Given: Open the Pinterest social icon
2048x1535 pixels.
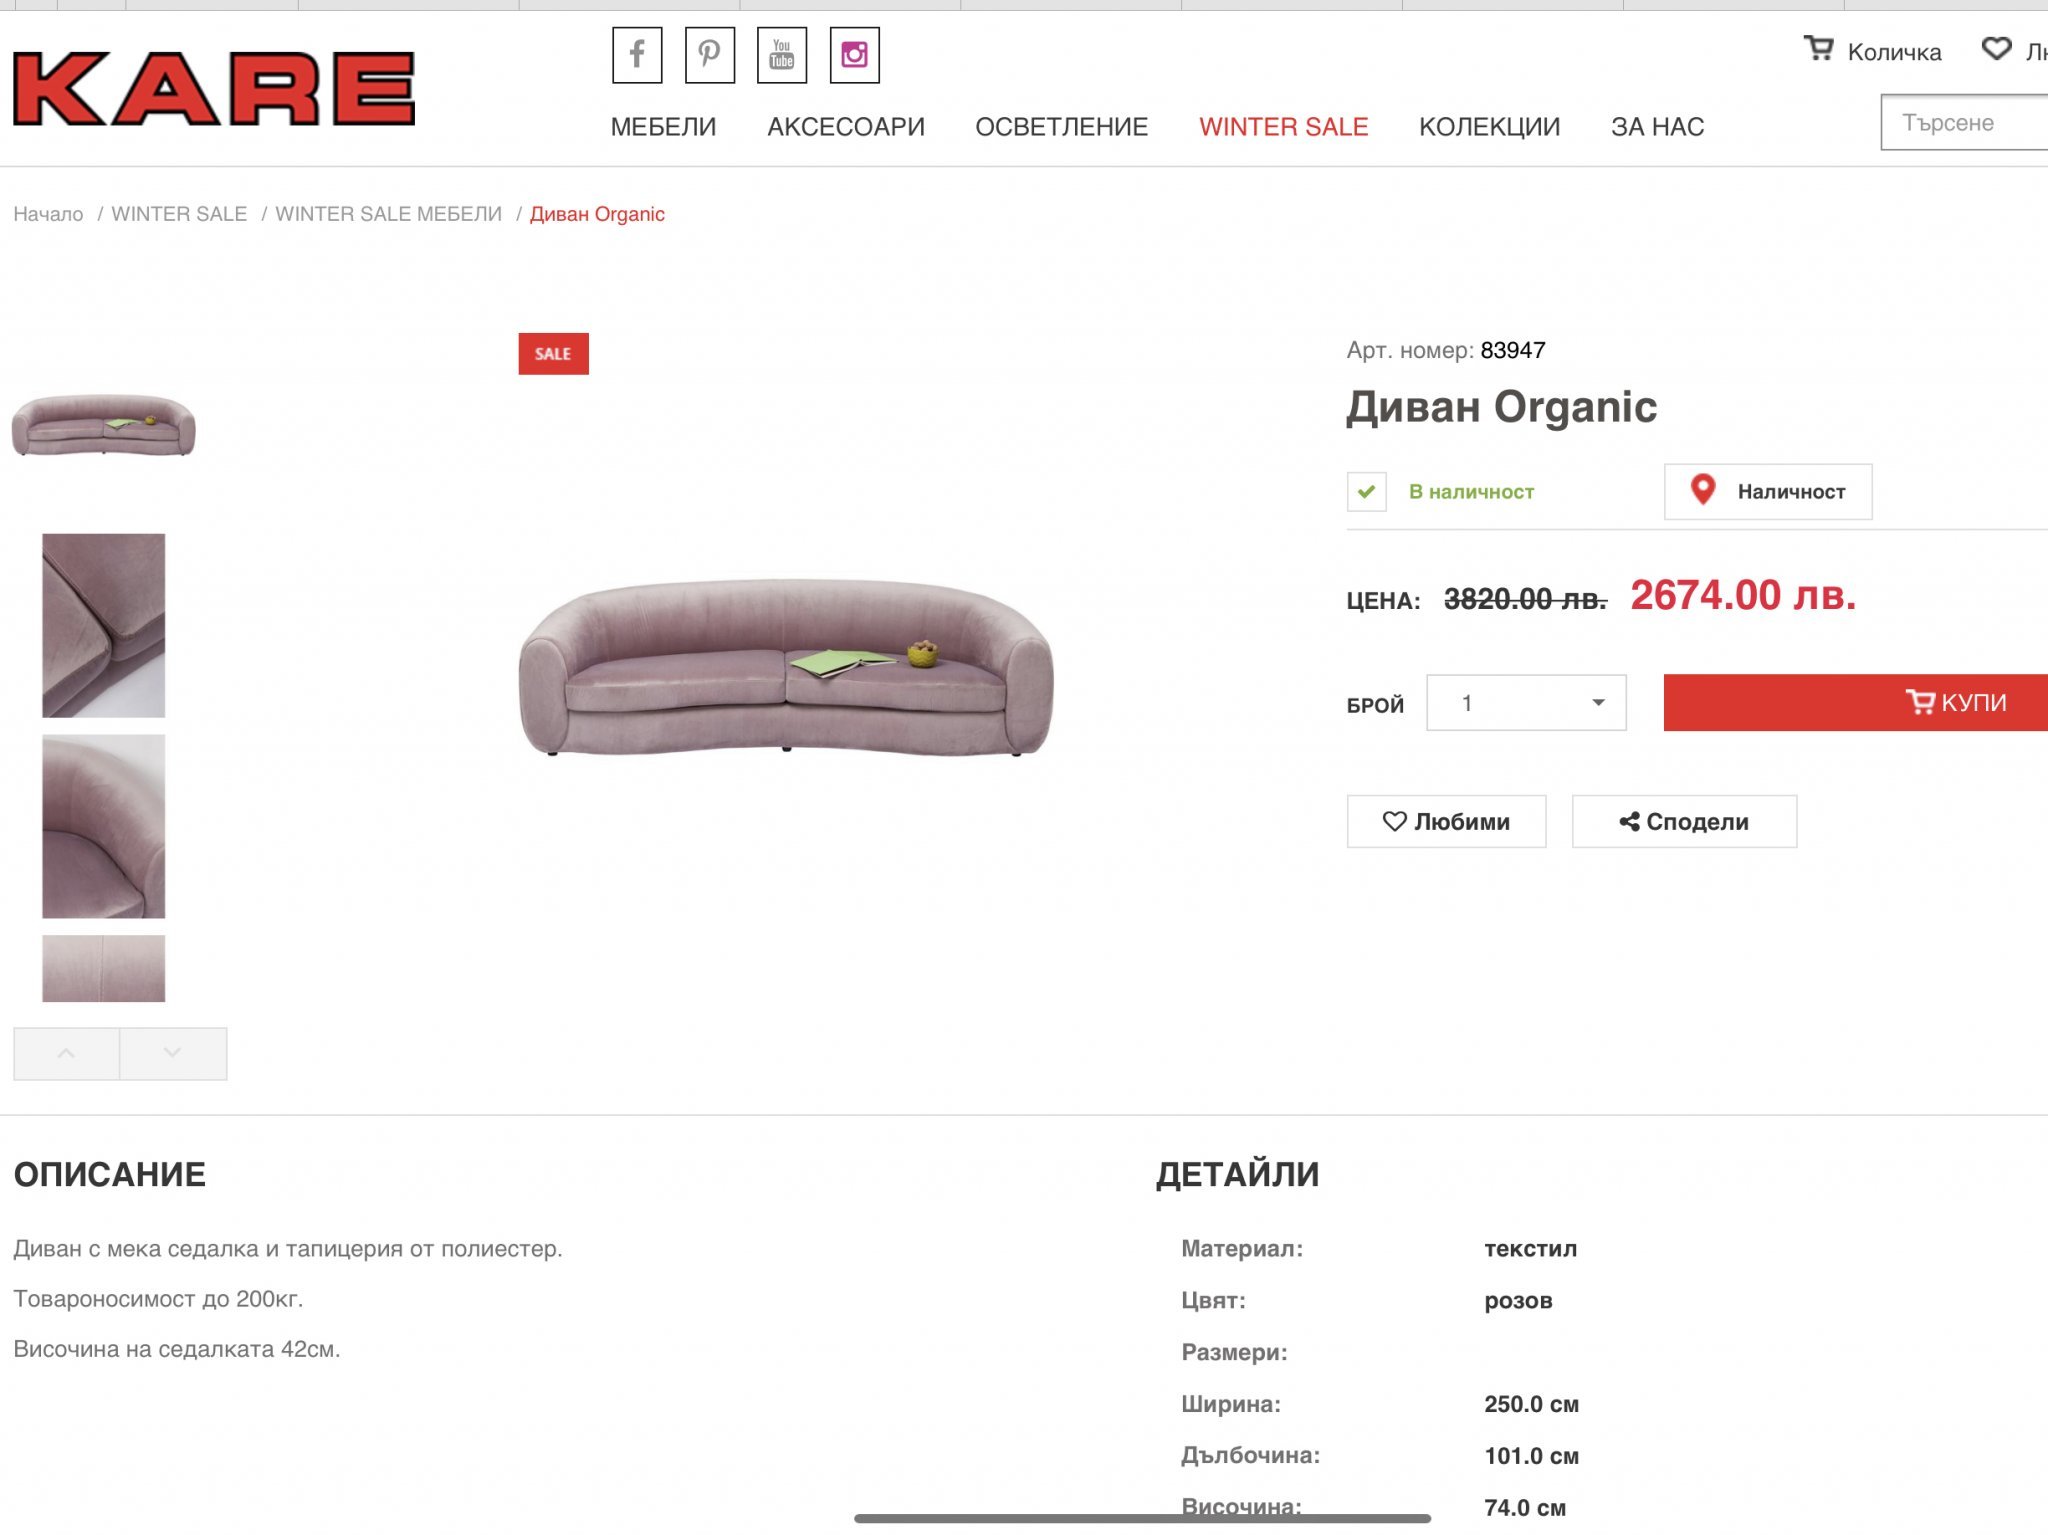Looking at the screenshot, I should 709,55.
